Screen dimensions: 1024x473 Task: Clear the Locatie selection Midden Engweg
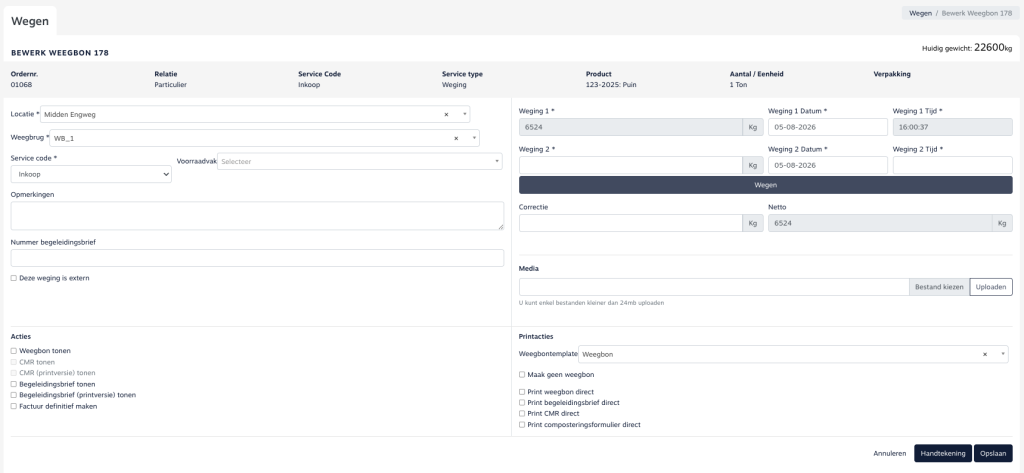tap(446, 114)
